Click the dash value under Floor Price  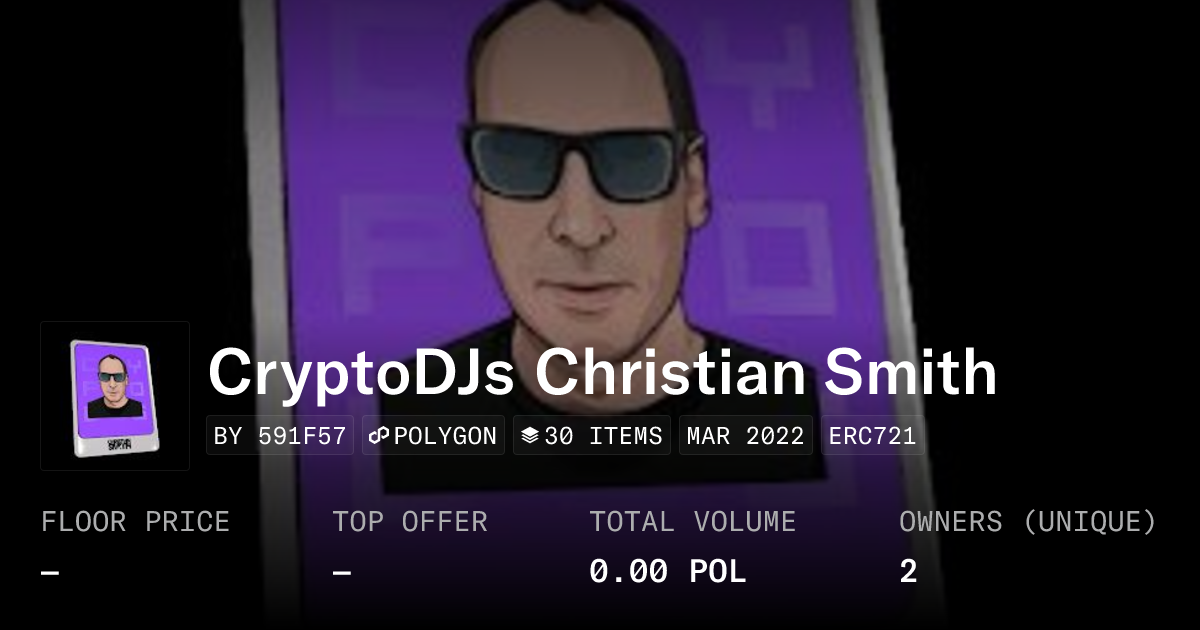coord(50,573)
